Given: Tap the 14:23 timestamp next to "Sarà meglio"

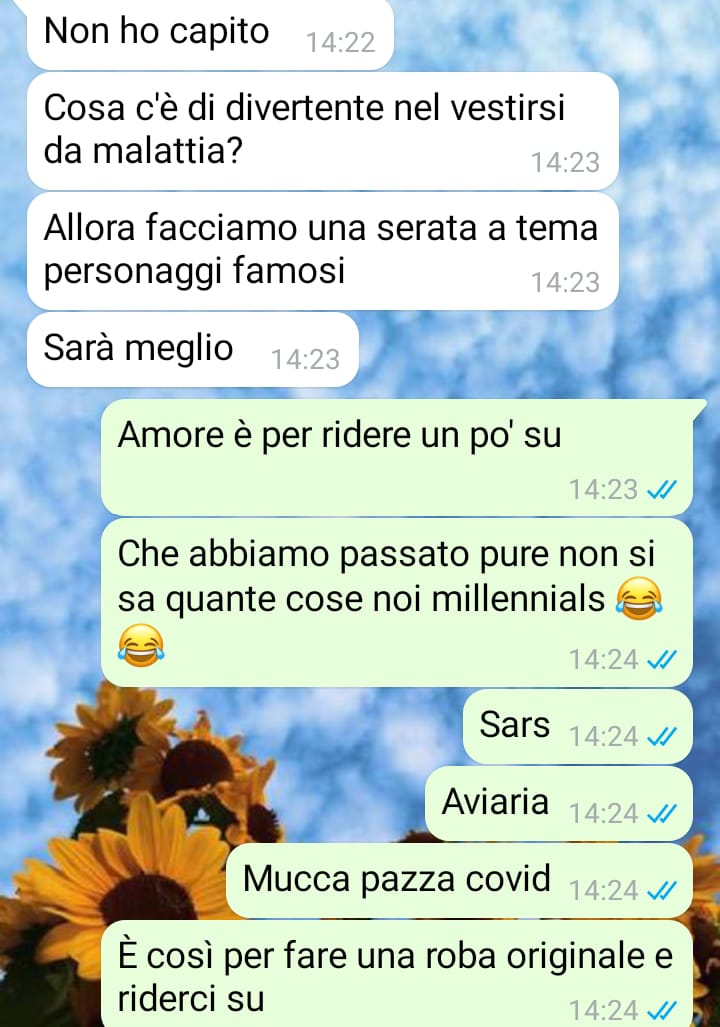Looking at the screenshot, I should 305,360.
